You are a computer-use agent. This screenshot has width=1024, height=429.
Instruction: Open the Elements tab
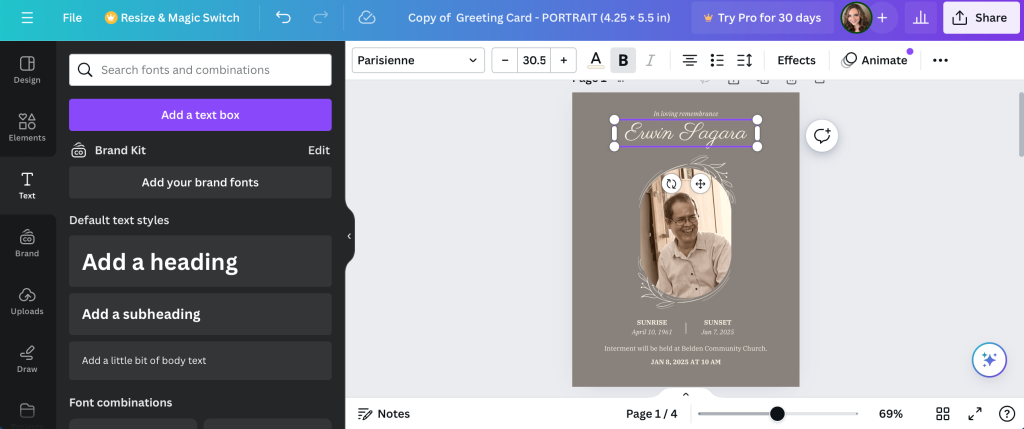pyautogui.click(x=27, y=127)
